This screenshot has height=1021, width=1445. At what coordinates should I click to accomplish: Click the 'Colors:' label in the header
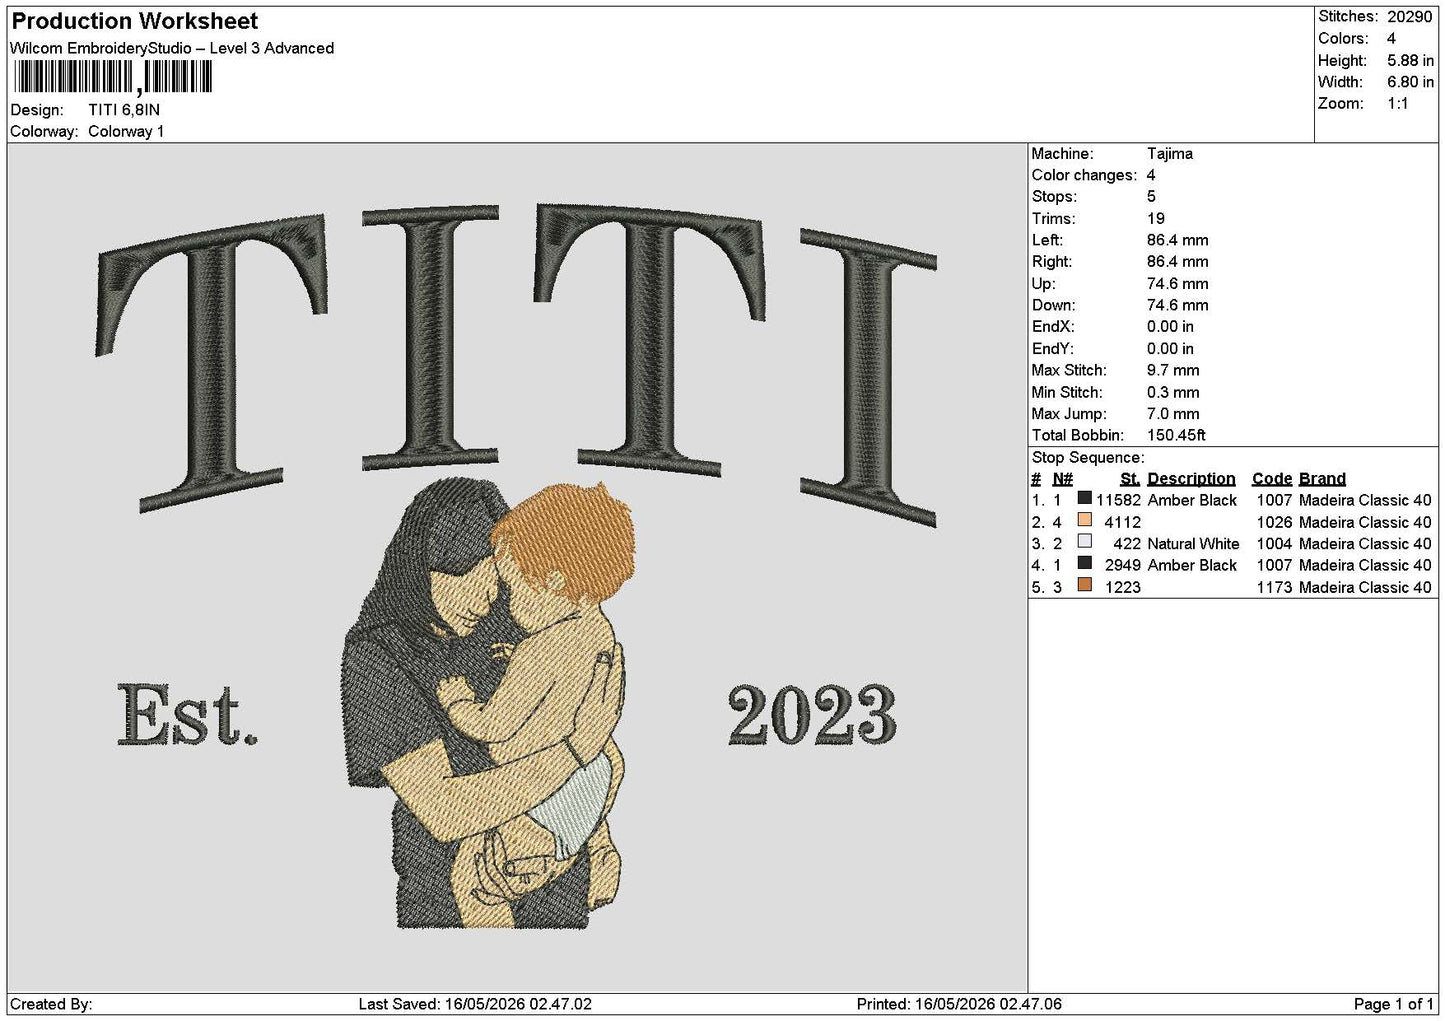pos(1343,38)
